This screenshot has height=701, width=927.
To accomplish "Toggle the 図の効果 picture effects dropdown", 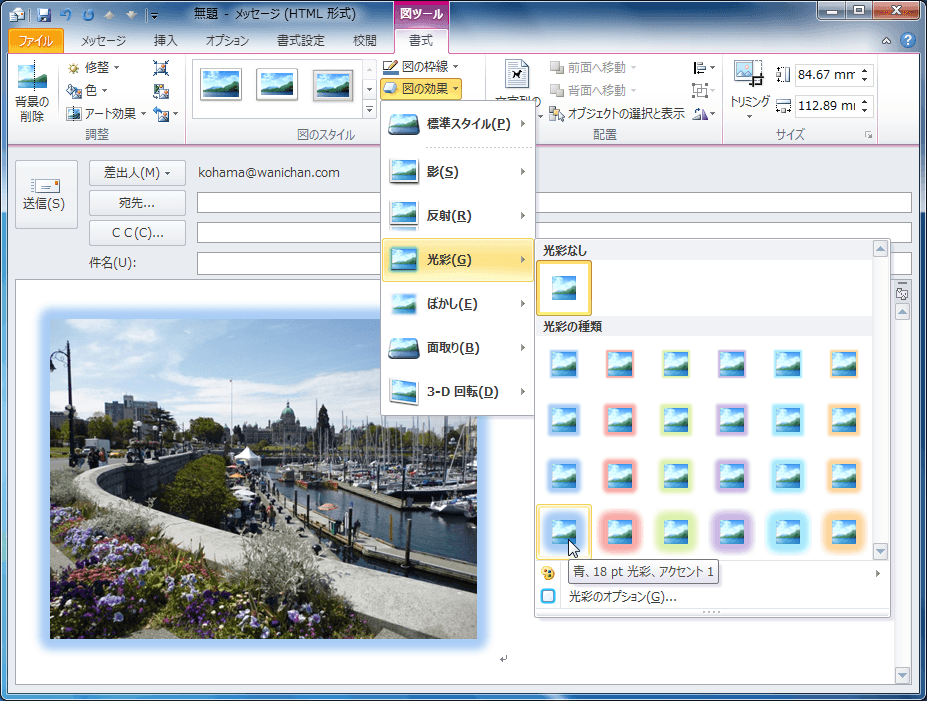I will coord(421,89).
